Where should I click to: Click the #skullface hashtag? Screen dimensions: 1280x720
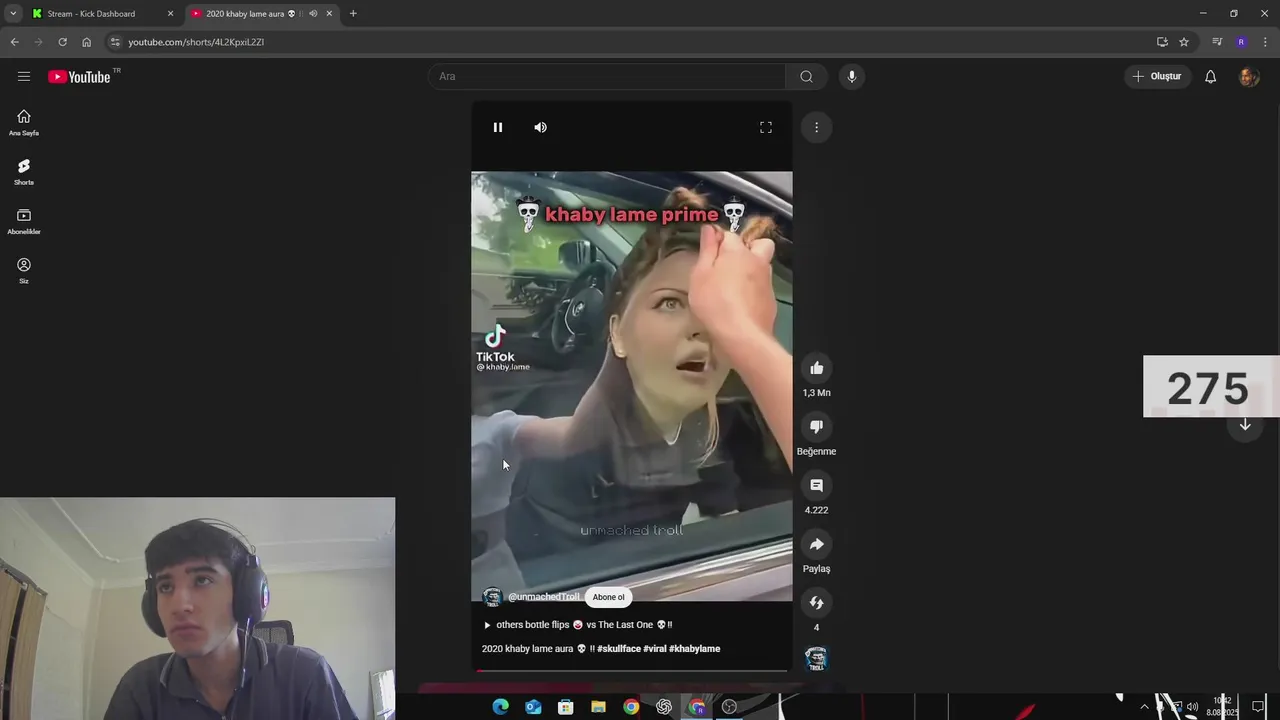click(x=619, y=649)
